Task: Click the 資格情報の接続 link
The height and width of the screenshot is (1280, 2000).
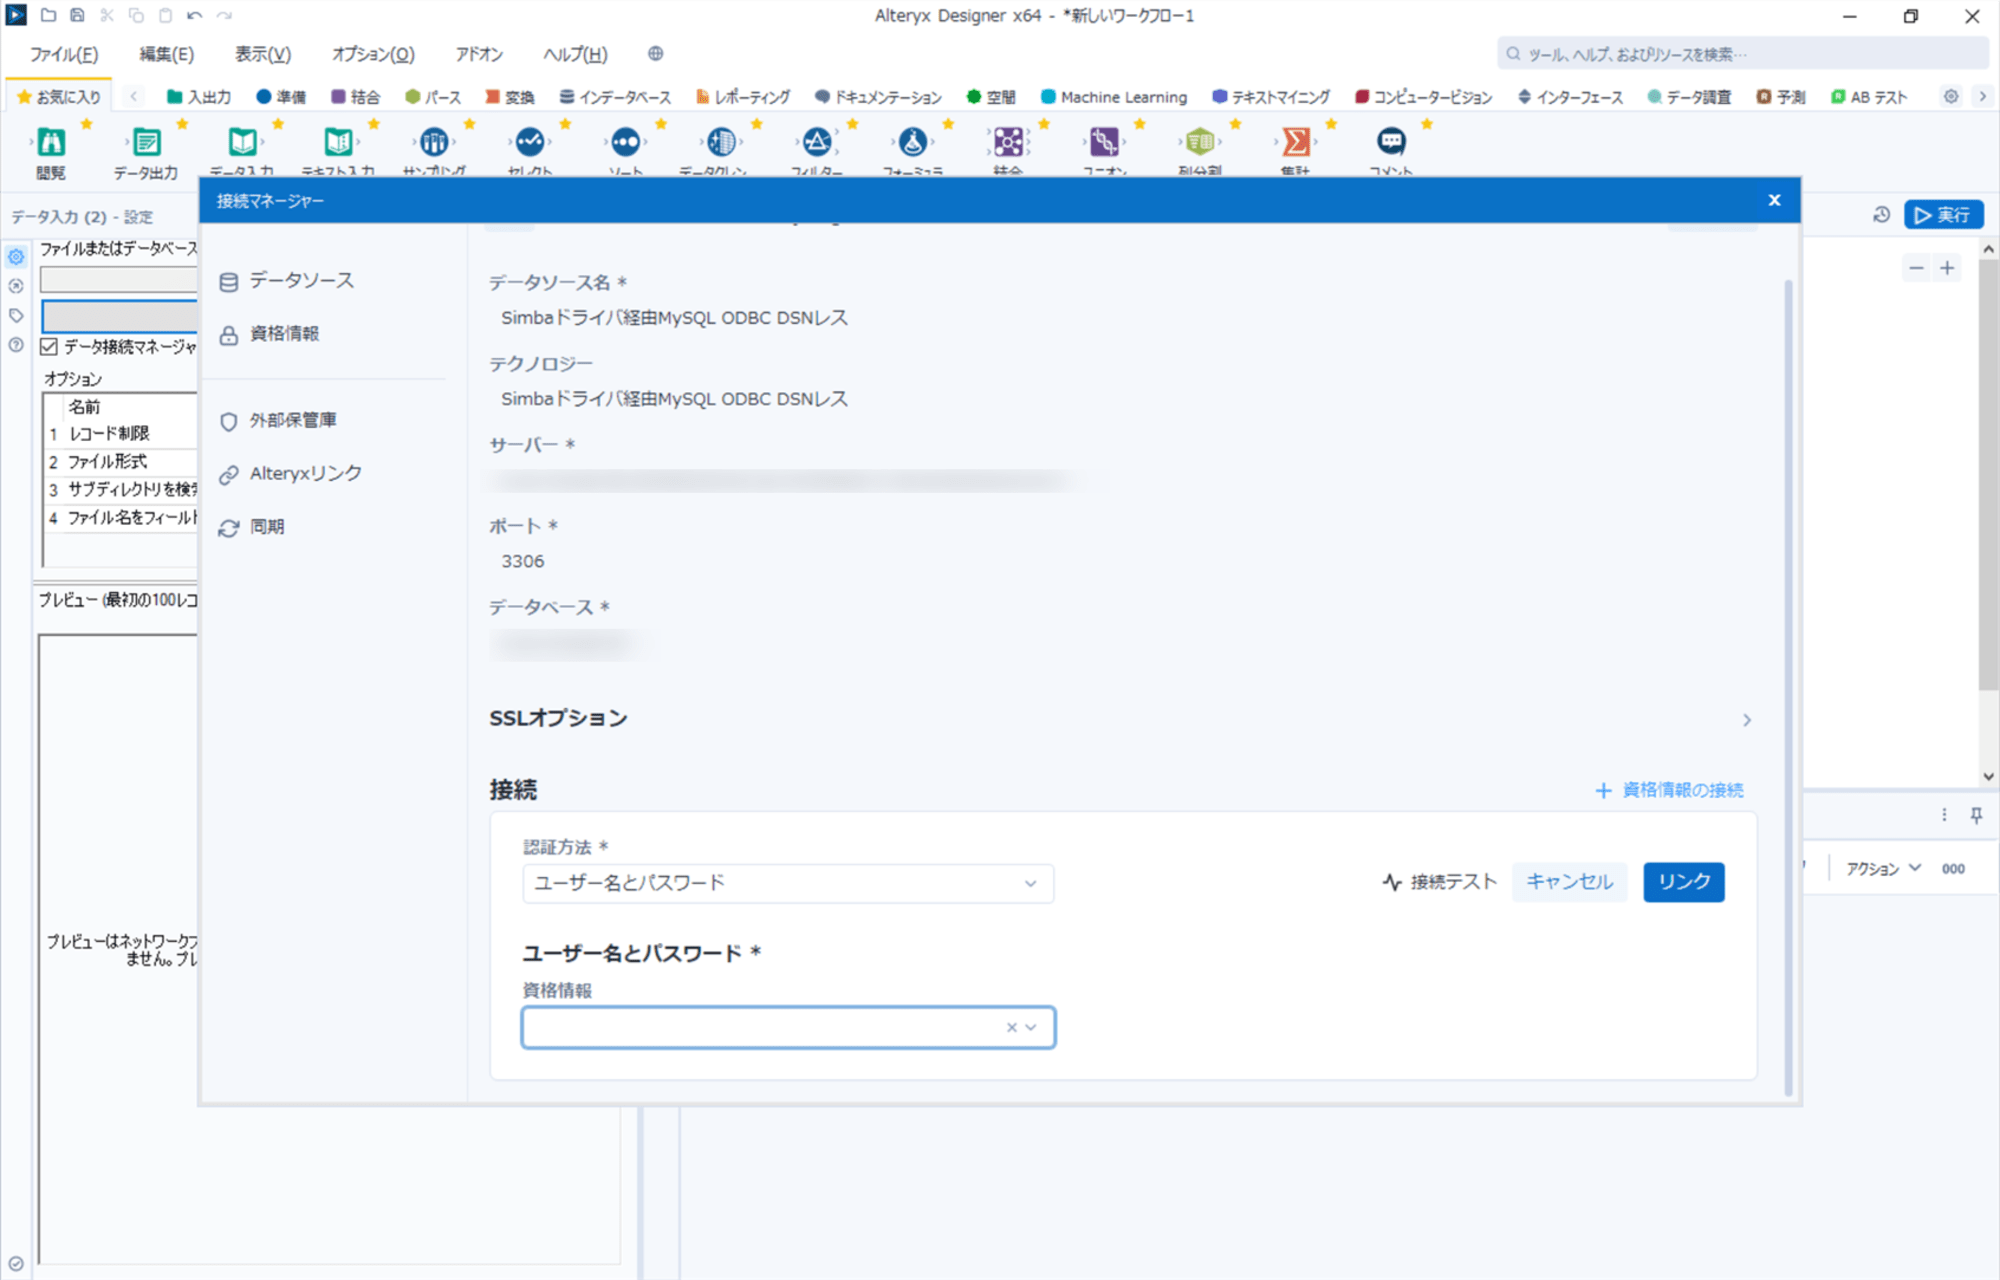Action: click(x=1669, y=790)
